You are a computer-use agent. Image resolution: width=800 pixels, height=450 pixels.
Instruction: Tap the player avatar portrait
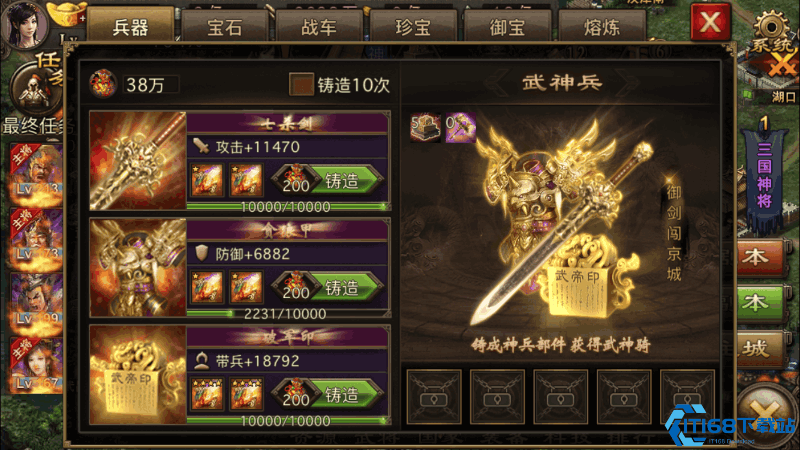(x=24, y=23)
